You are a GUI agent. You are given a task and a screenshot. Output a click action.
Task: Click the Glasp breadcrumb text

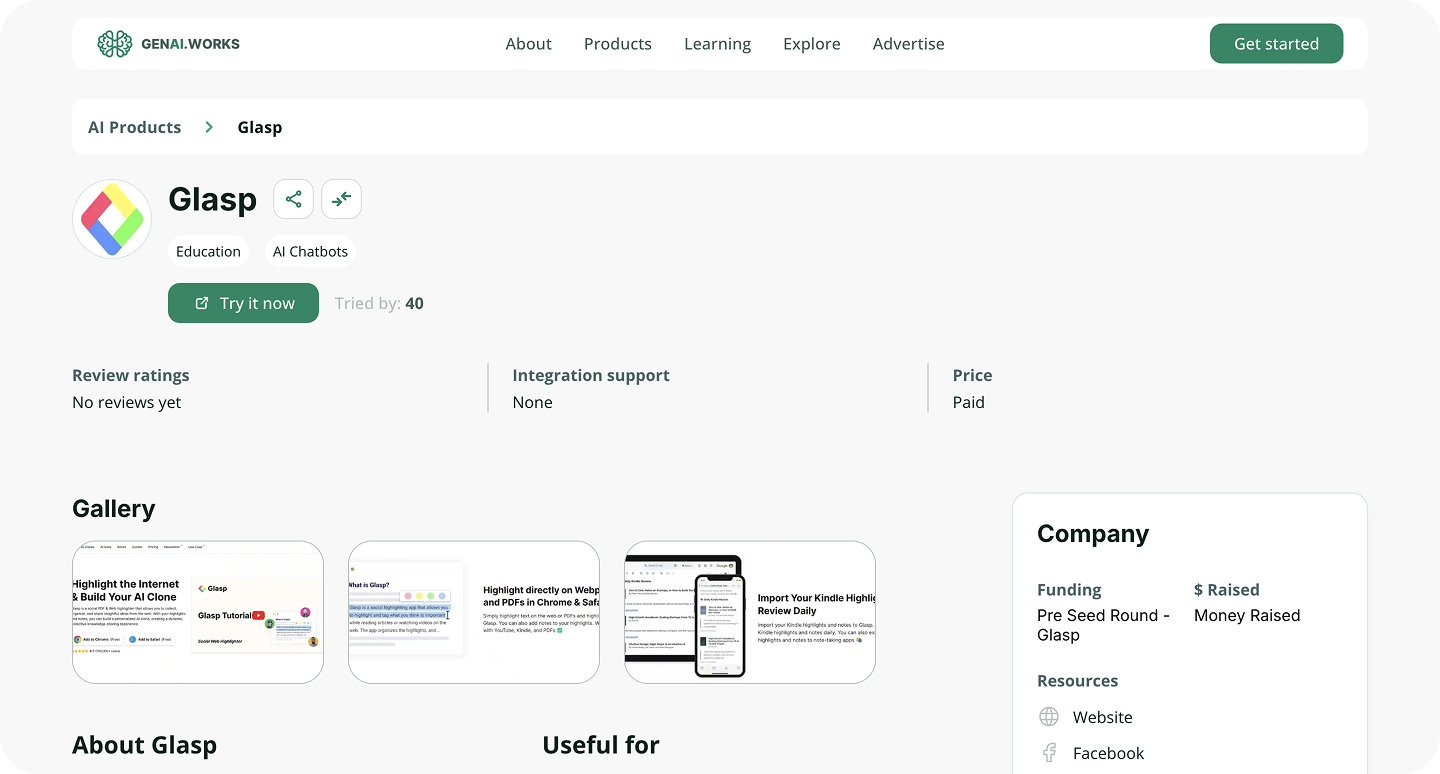(260, 127)
